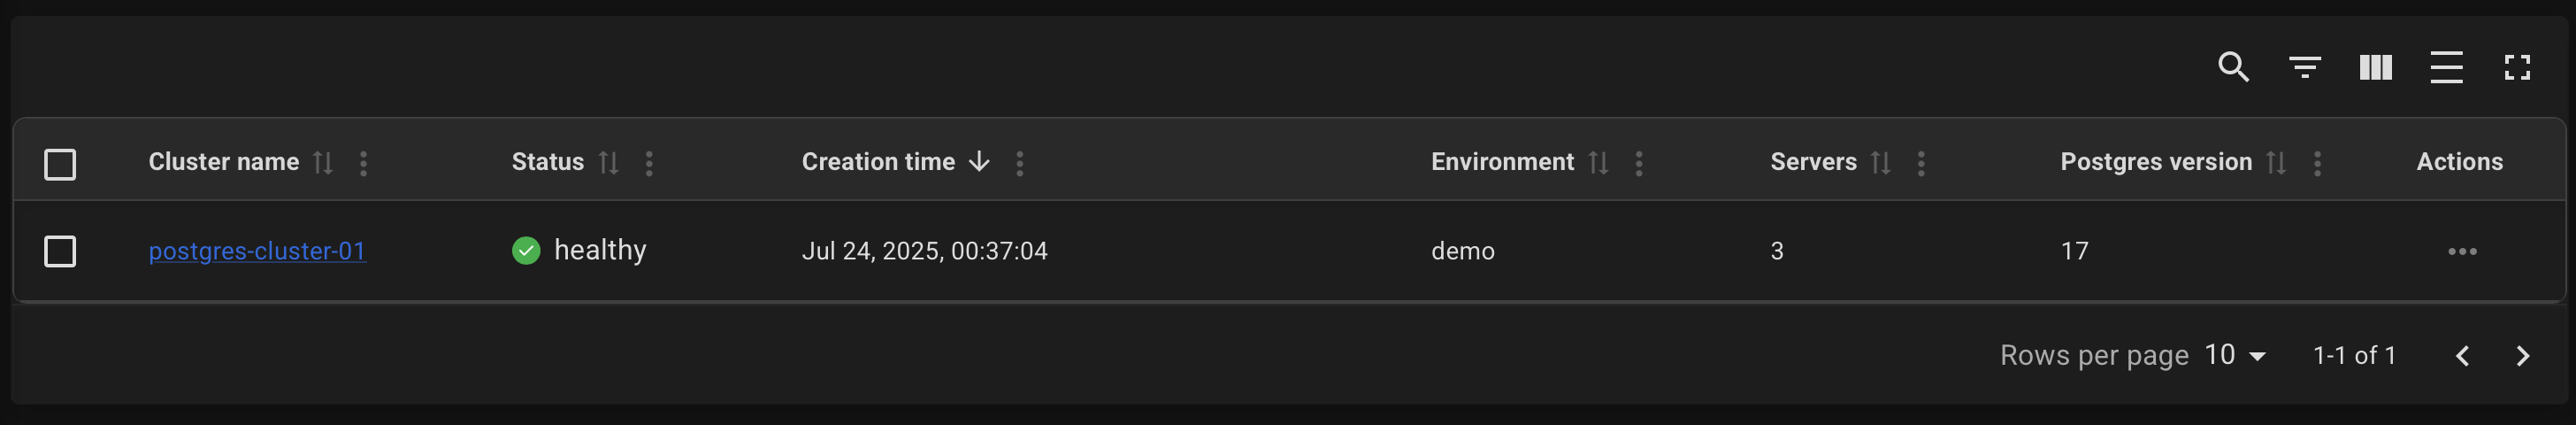Toggle table density icon

tap(2446, 67)
